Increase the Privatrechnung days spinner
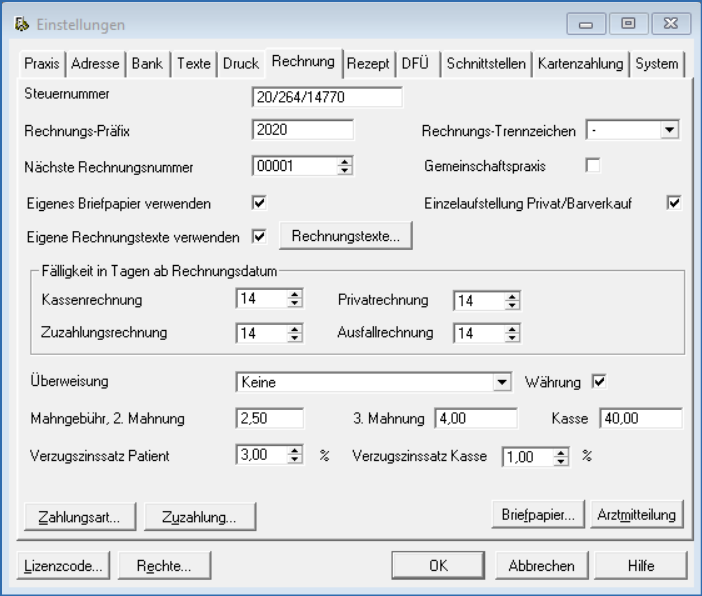Screen dimensions: 702x596 tap(511, 296)
